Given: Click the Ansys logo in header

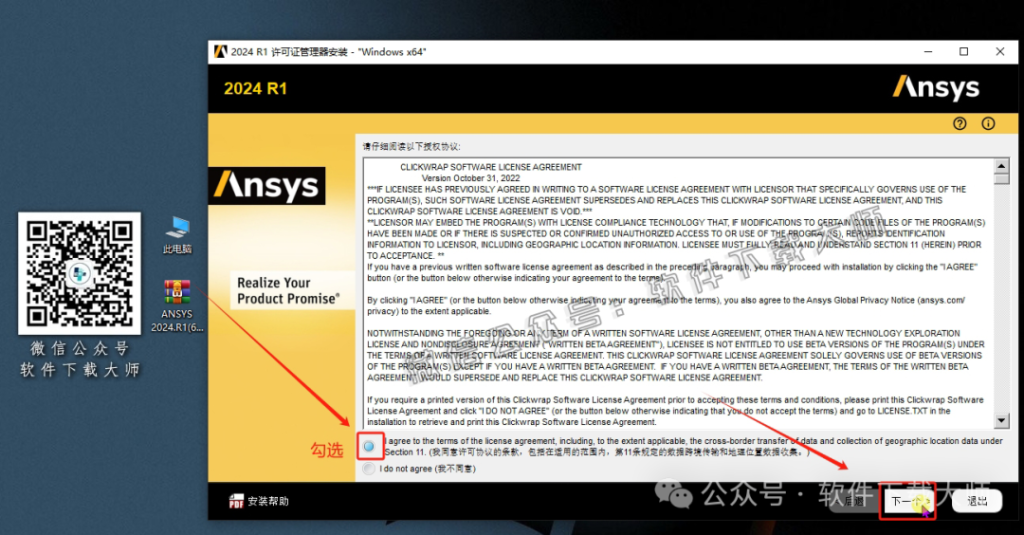Looking at the screenshot, I should tap(936, 88).
